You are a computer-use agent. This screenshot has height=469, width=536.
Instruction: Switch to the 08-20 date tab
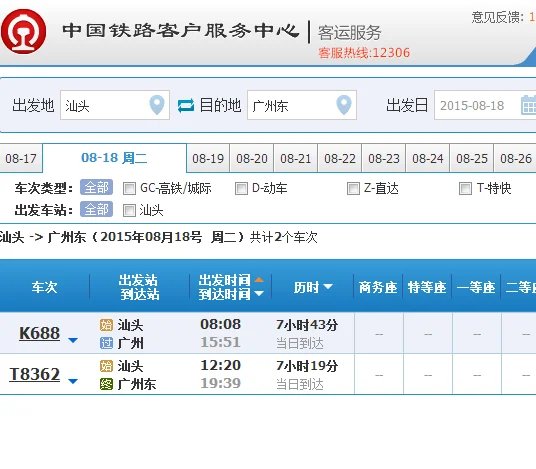pos(252,159)
